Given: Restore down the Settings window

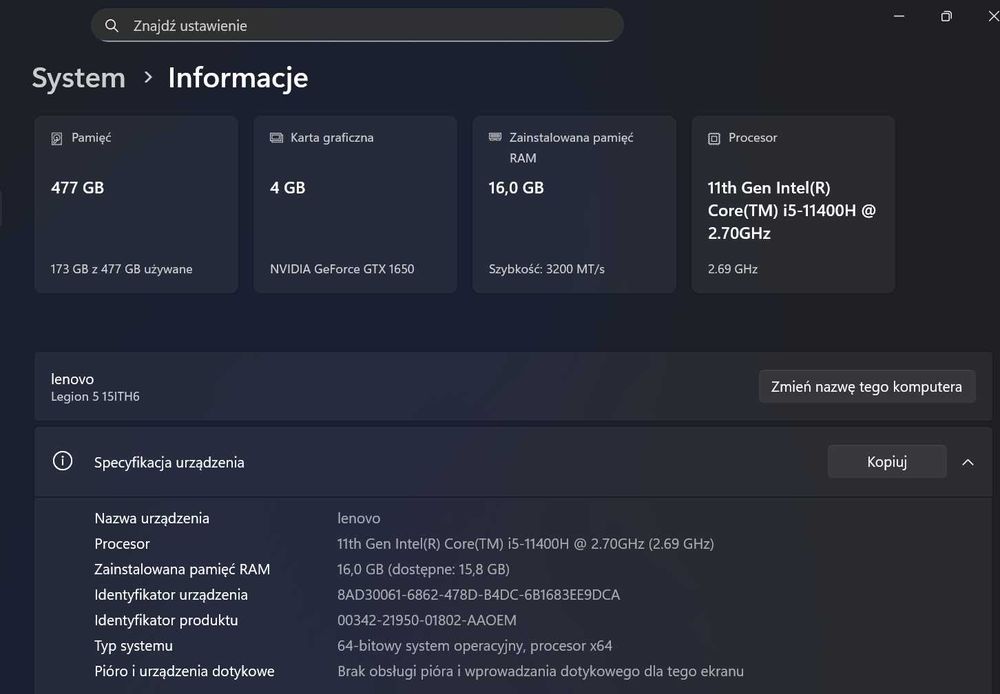Looking at the screenshot, I should click(946, 16).
